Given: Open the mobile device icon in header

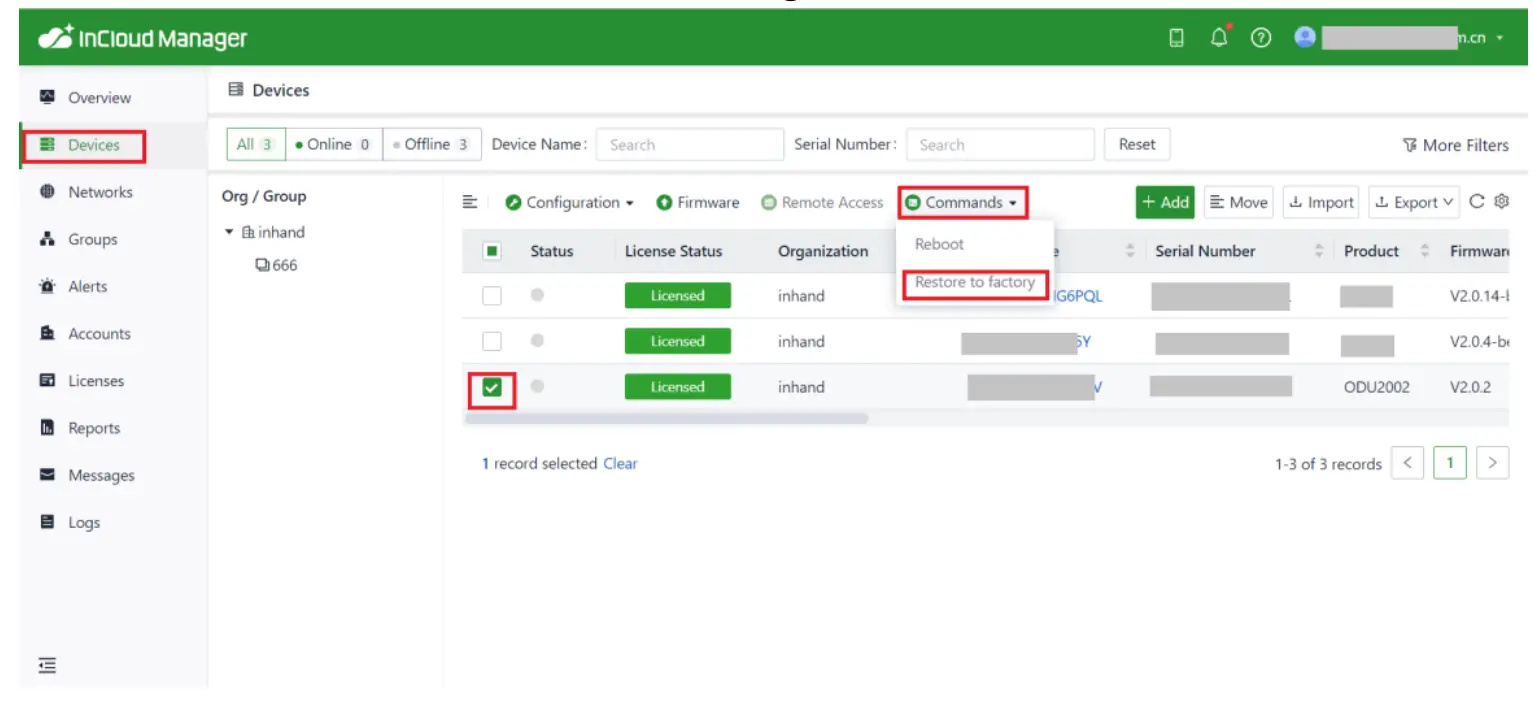Looking at the screenshot, I should [x=1177, y=38].
